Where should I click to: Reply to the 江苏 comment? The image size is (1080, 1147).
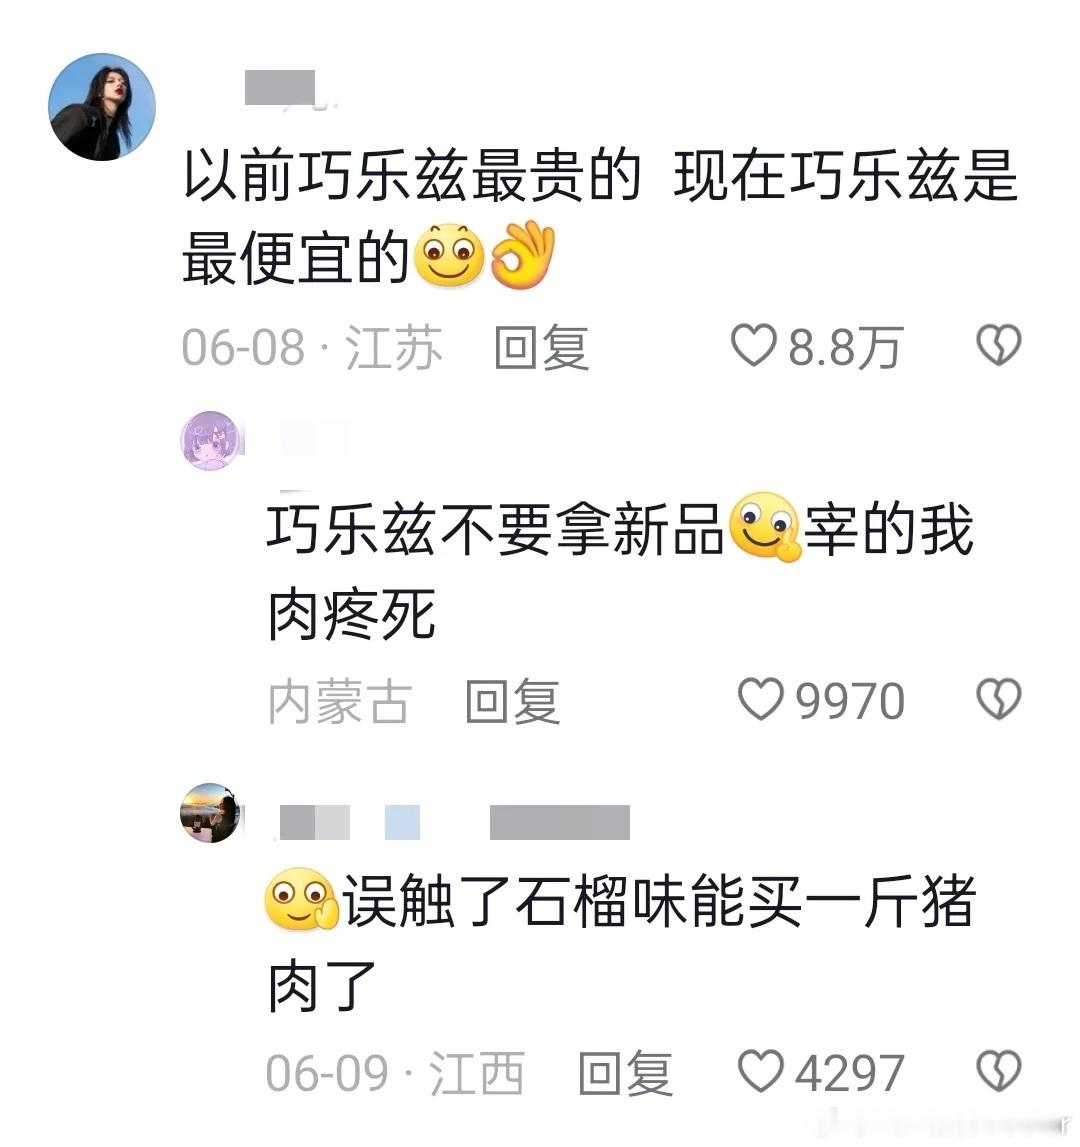541,347
